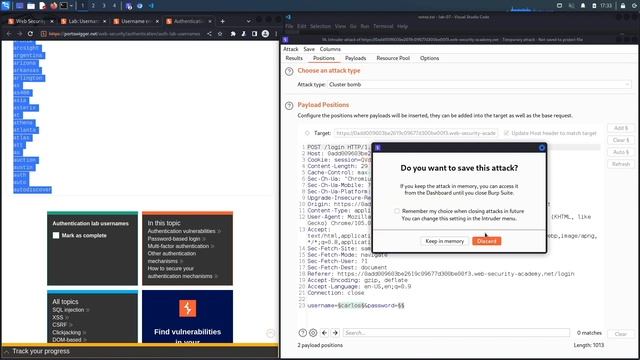Open browser profile avatar
Image resolution: width=640 pixels, height=360 pixels.
point(265,34)
